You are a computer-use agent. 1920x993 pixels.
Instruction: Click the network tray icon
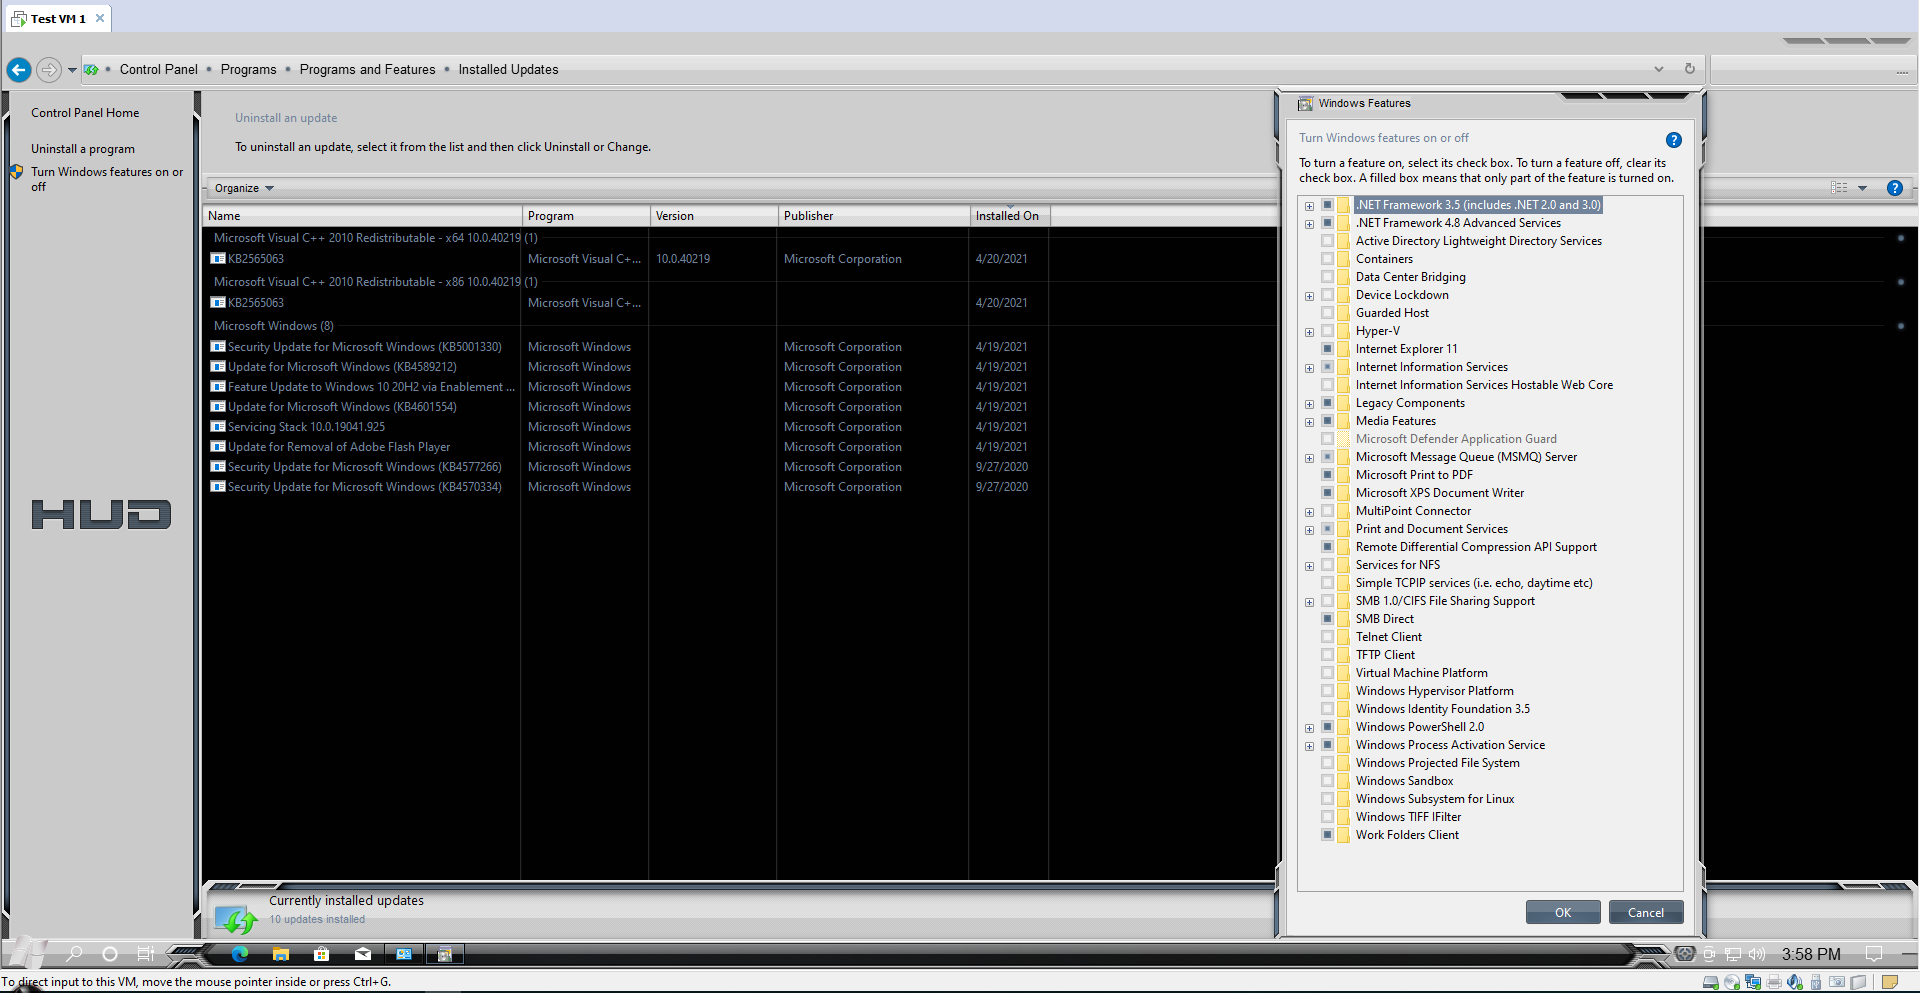click(1733, 954)
